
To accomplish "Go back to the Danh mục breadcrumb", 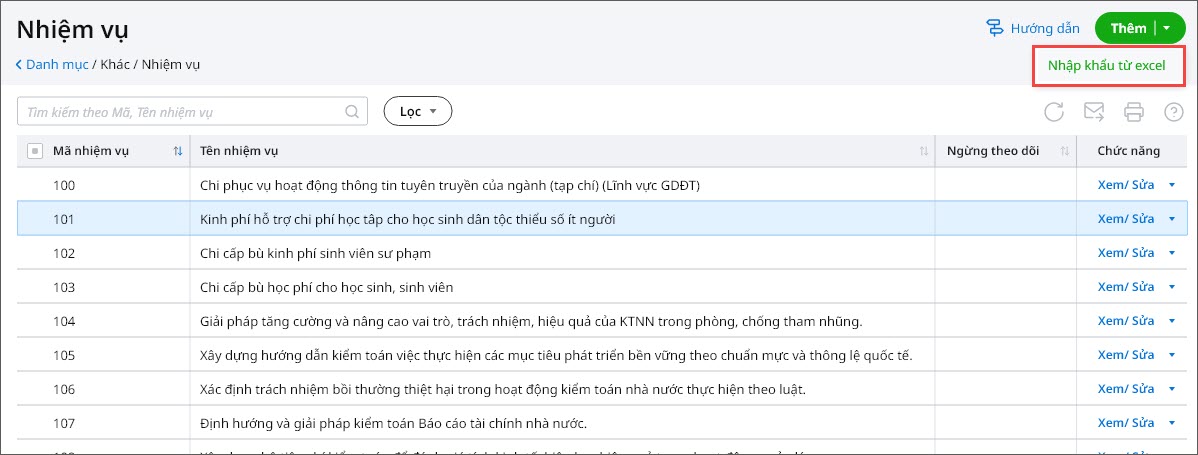I will 52,64.
